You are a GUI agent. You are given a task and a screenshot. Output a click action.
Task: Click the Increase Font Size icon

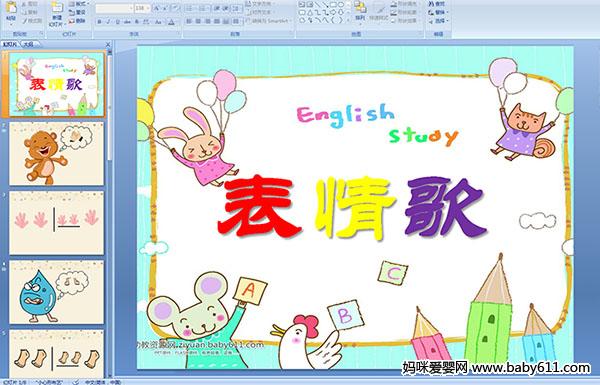click(x=157, y=8)
